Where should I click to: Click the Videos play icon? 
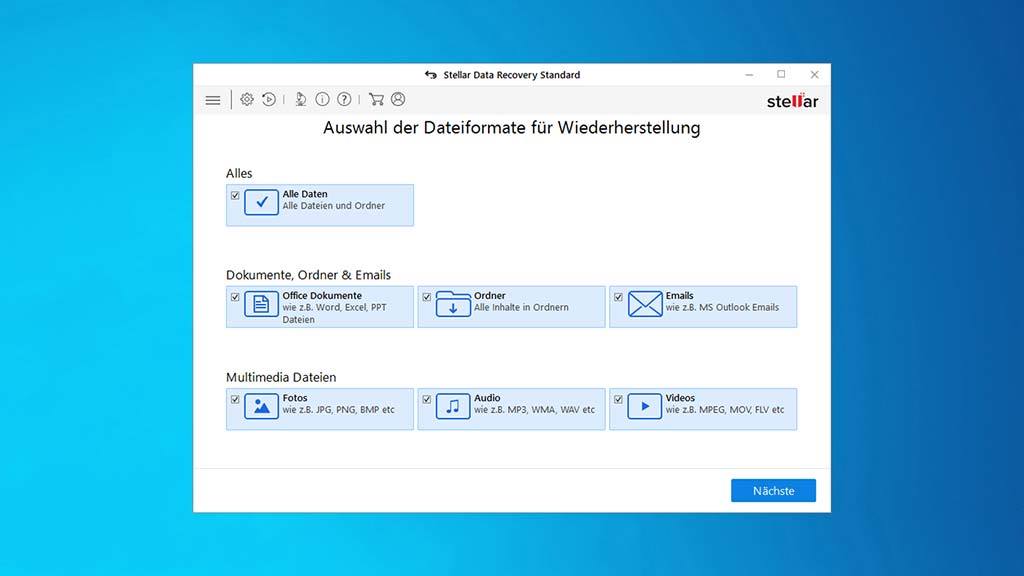645,406
